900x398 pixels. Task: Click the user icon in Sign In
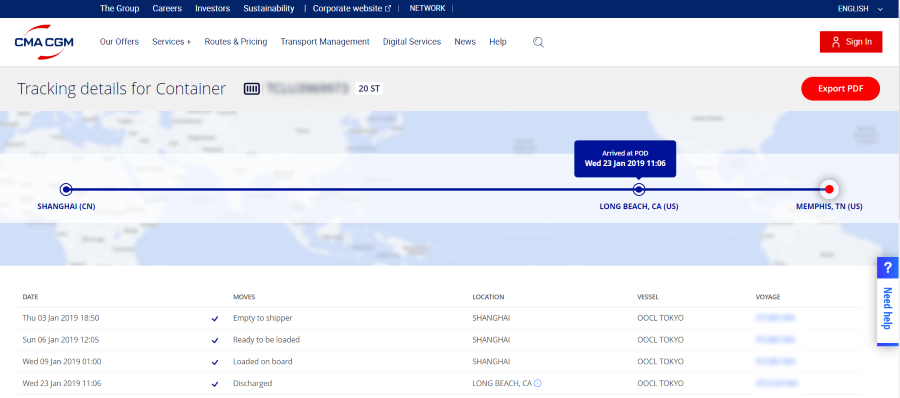pyautogui.click(x=836, y=42)
